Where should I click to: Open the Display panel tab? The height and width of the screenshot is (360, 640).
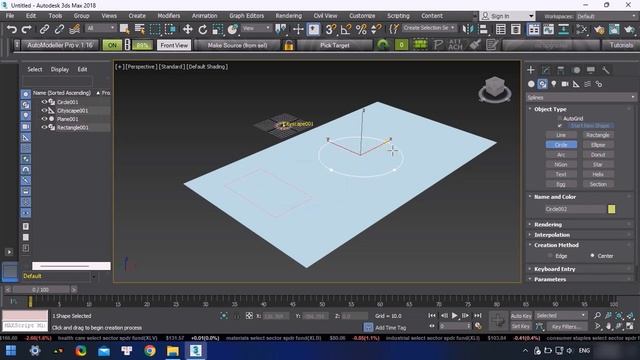pos(591,70)
